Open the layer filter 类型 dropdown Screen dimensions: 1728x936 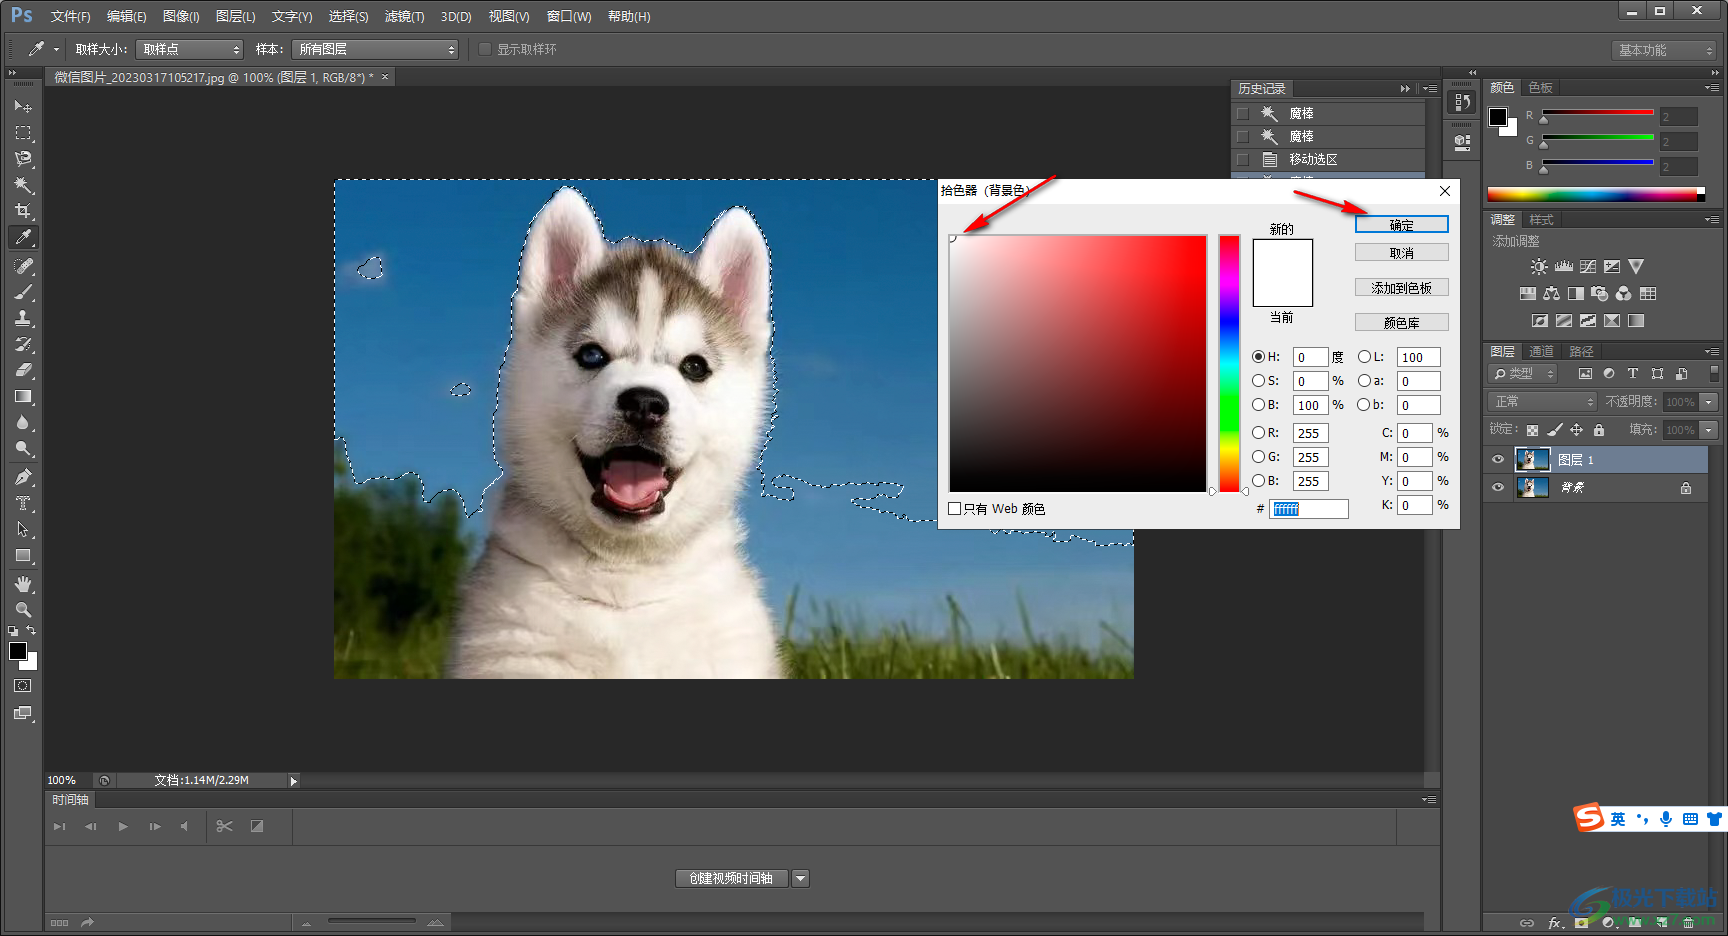pos(1524,373)
